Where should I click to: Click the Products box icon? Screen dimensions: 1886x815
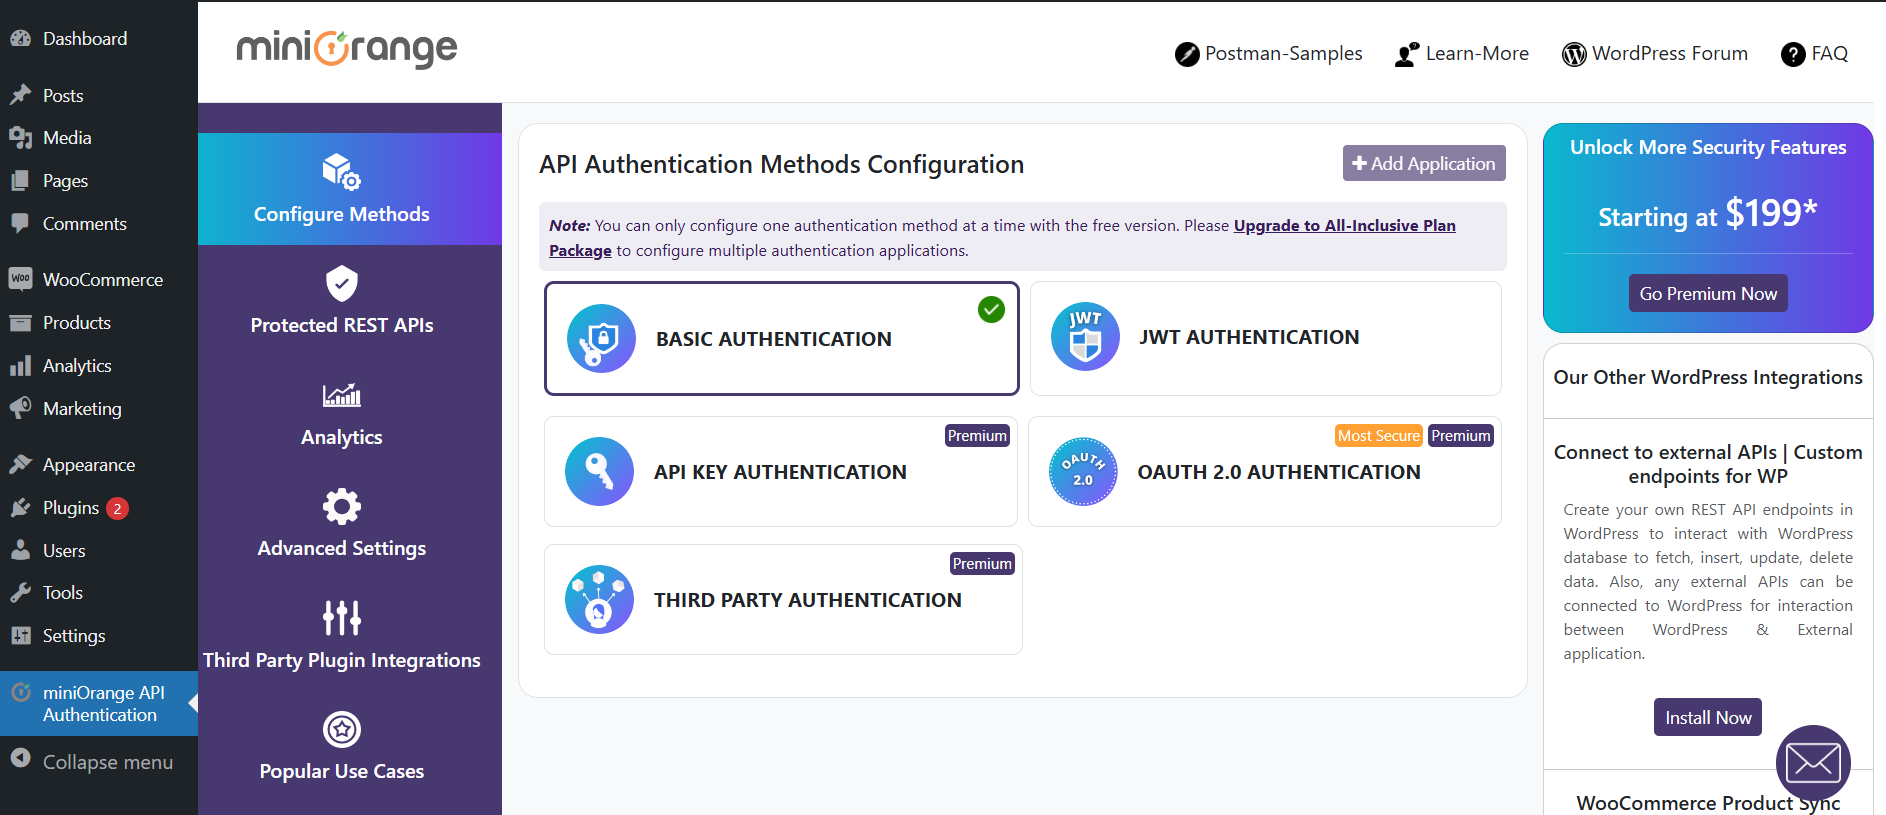coord(20,323)
